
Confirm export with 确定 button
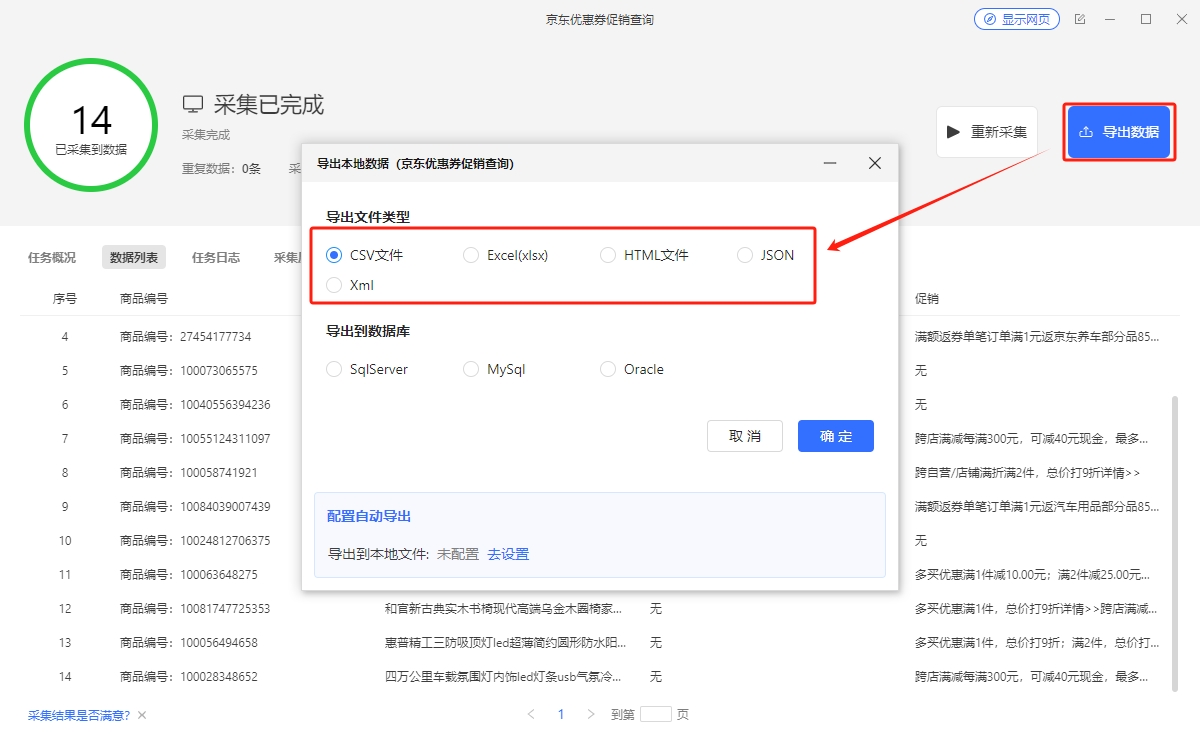tap(836, 436)
